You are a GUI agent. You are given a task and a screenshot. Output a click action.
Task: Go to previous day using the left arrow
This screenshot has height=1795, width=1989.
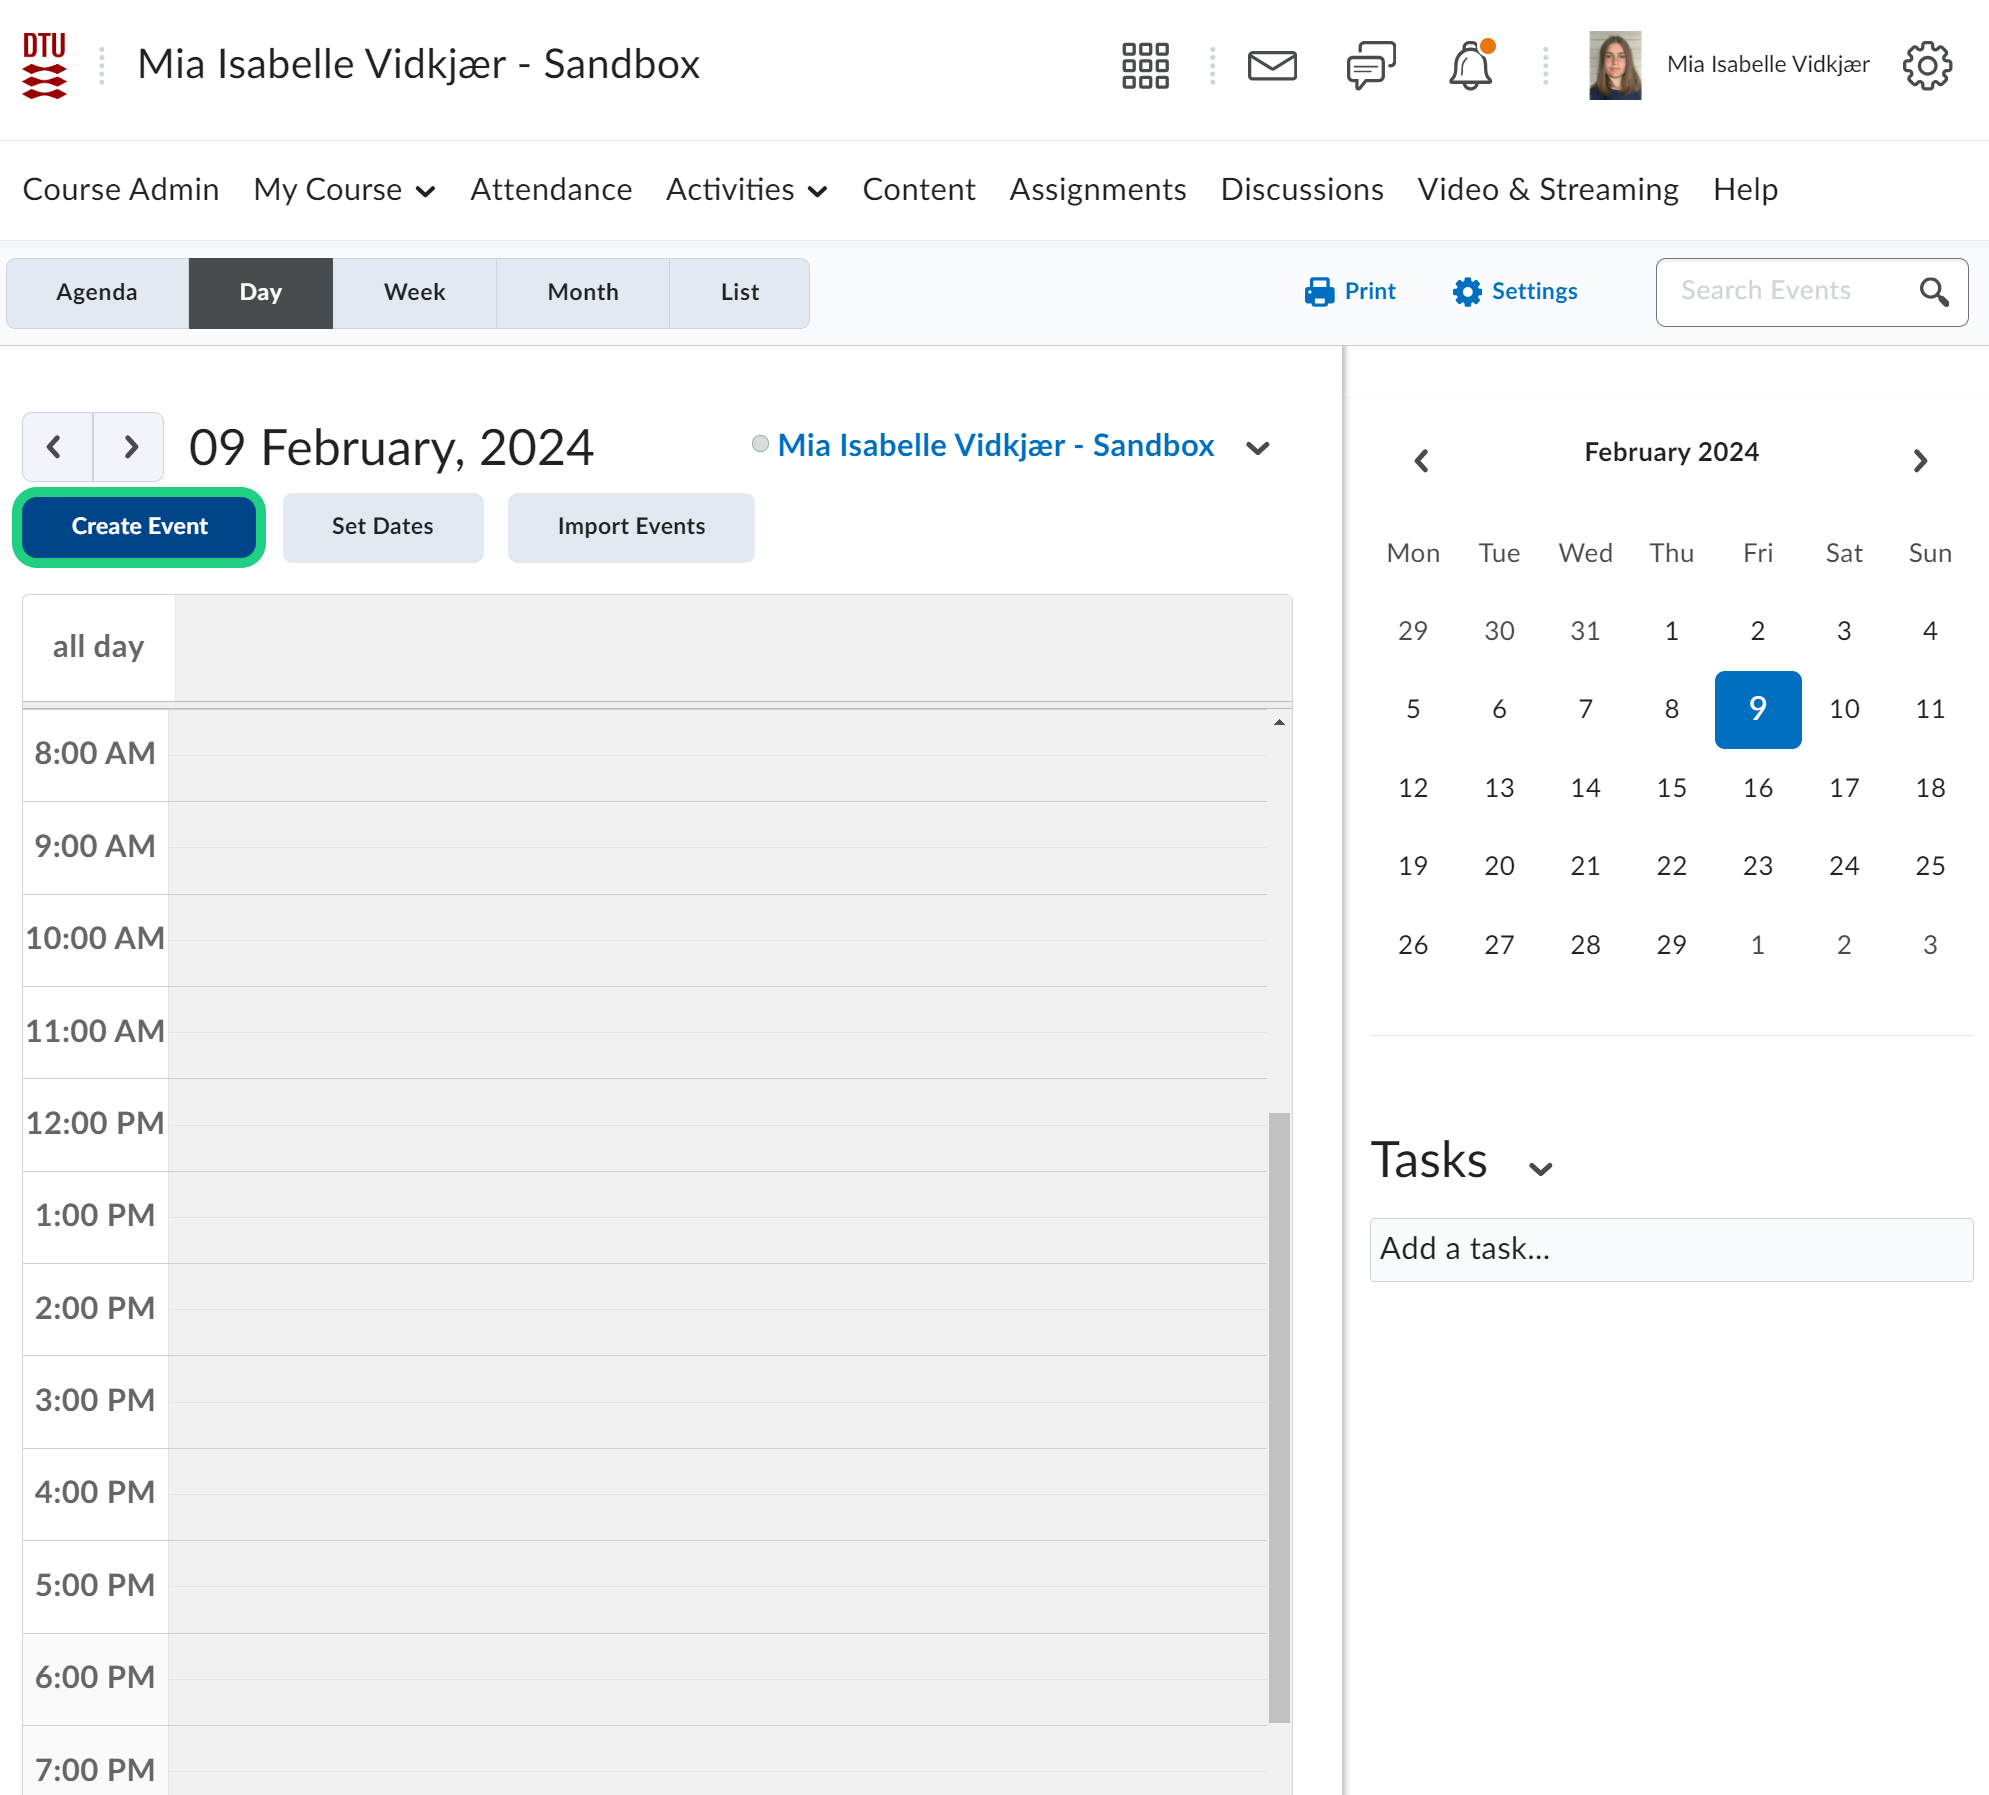coord(56,447)
